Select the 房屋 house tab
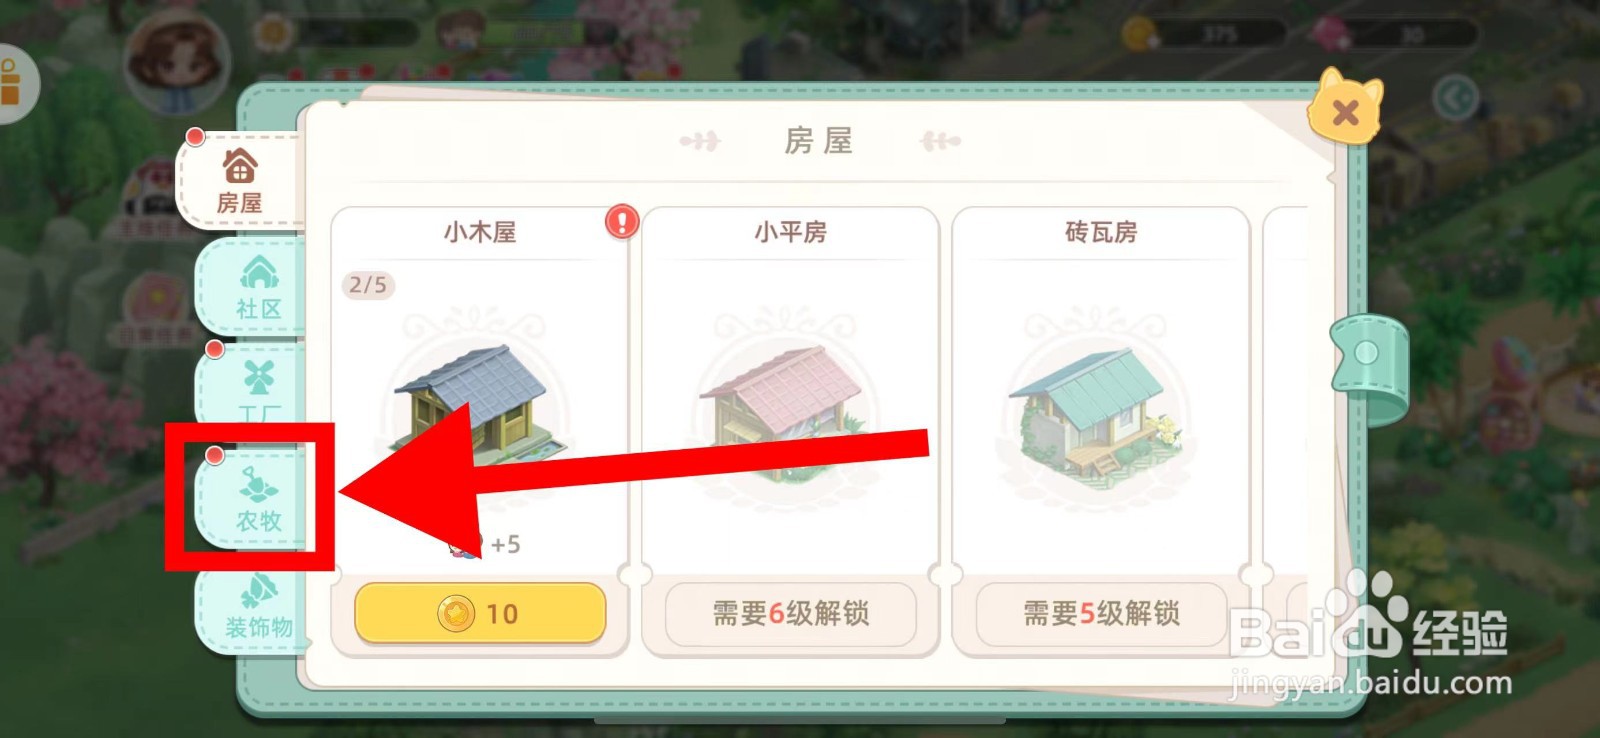The height and width of the screenshot is (738, 1600). click(240, 180)
